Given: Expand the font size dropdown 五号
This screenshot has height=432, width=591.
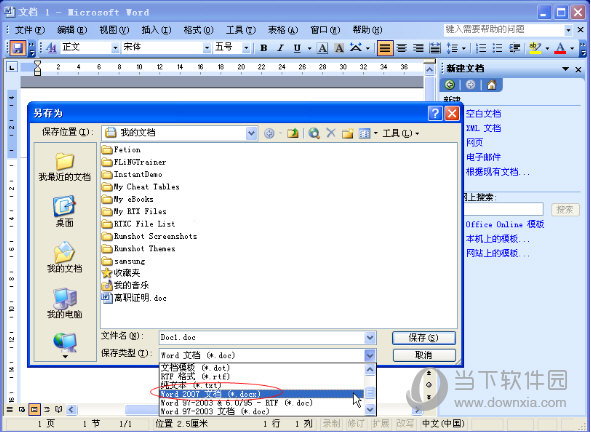Looking at the screenshot, I should 246,48.
